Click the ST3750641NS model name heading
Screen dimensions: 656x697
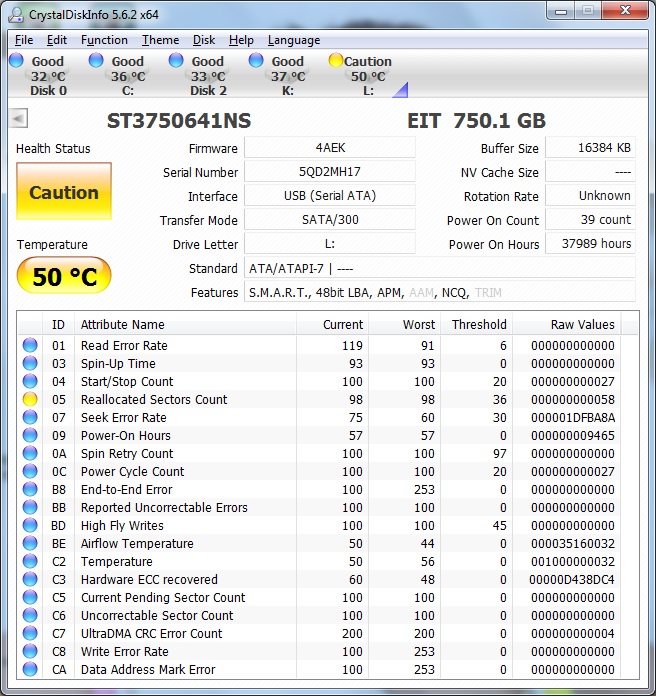click(x=179, y=120)
